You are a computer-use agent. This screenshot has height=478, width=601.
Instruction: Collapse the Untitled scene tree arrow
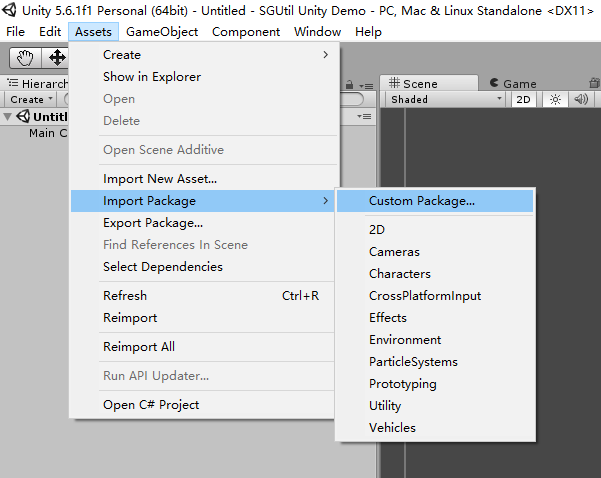tap(7, 117)
